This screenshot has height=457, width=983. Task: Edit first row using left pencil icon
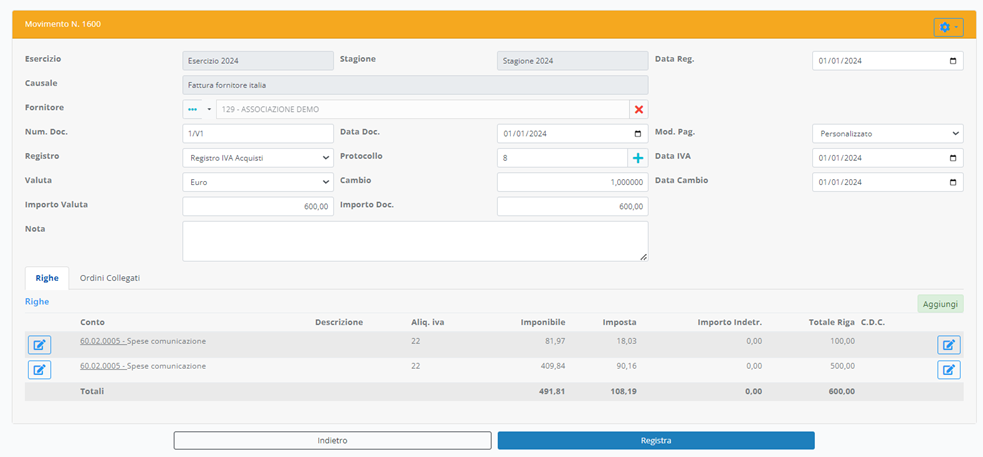39,345
